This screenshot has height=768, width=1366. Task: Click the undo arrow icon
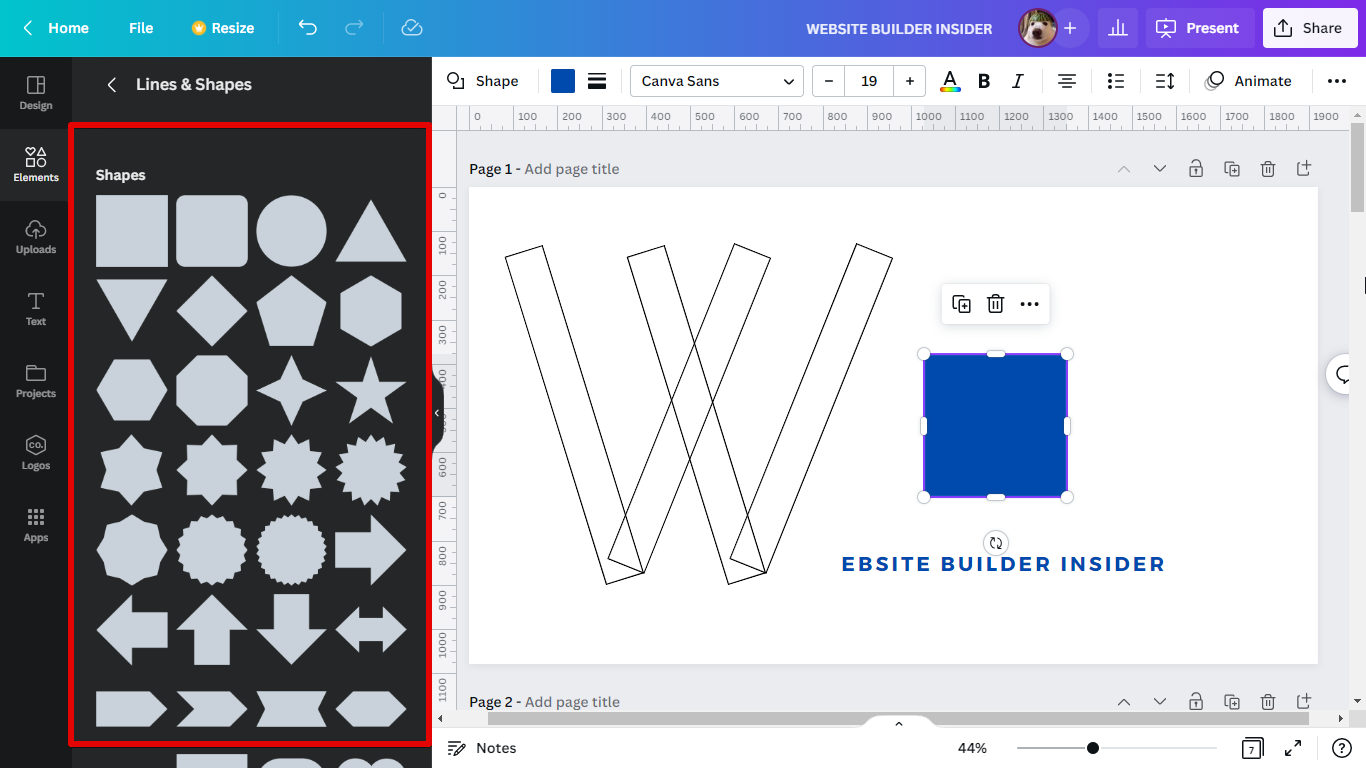tap(308, 28)
